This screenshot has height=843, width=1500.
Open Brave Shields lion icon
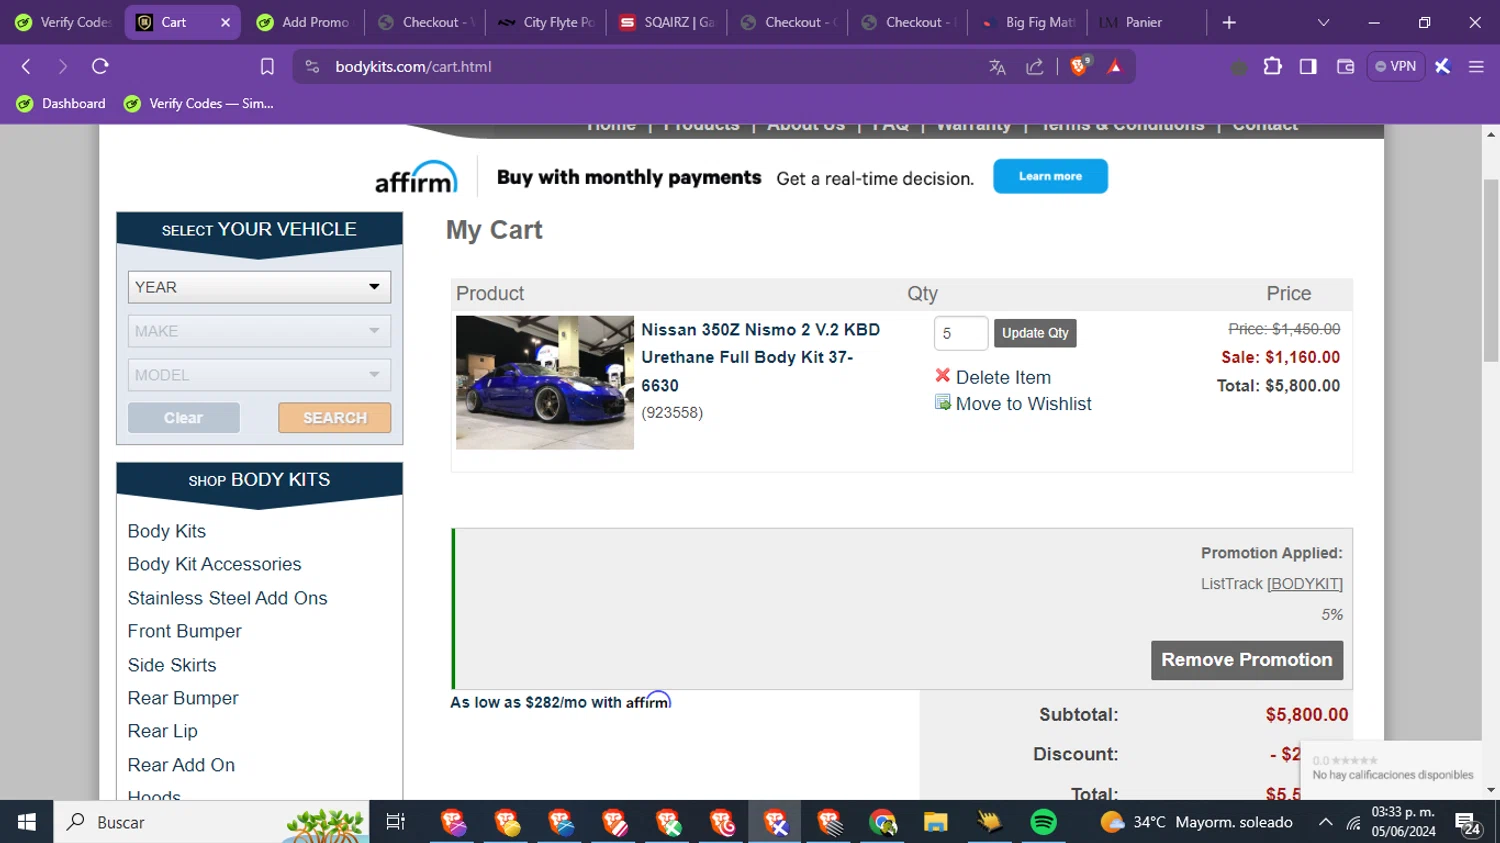click(x=1079, y=67)
